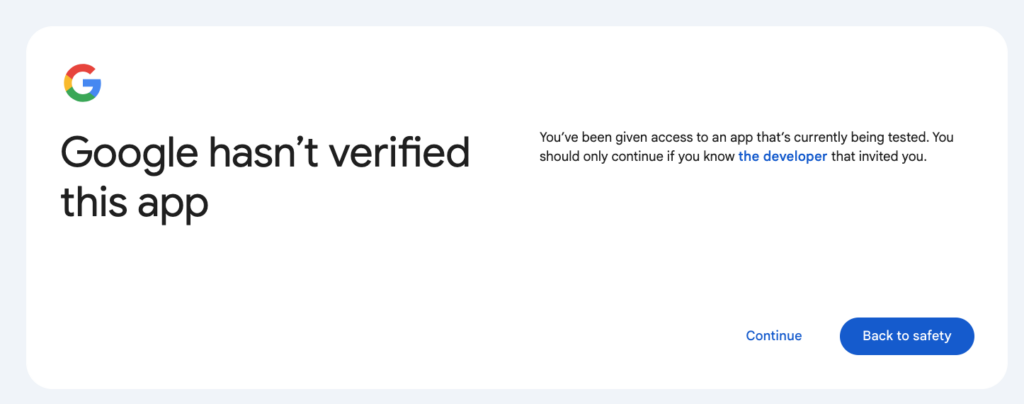Click the "should only continue if you know" text
Image resolution: width=1024 pixels, height=404 pixels.
[x=637, y=157]
